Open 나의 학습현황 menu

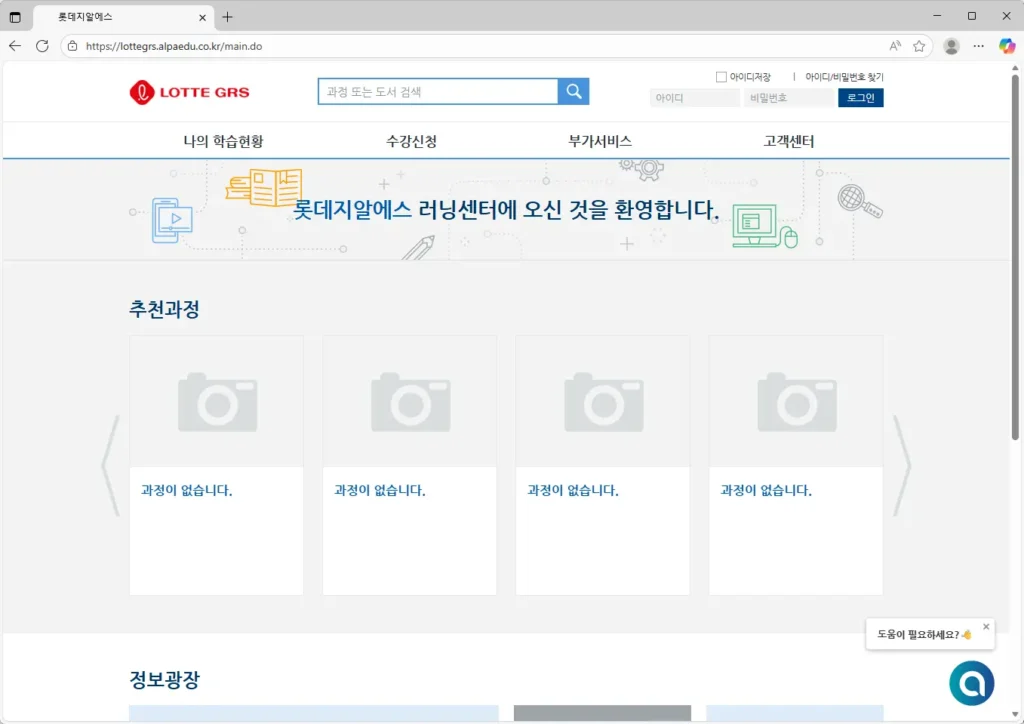[223, 141]
